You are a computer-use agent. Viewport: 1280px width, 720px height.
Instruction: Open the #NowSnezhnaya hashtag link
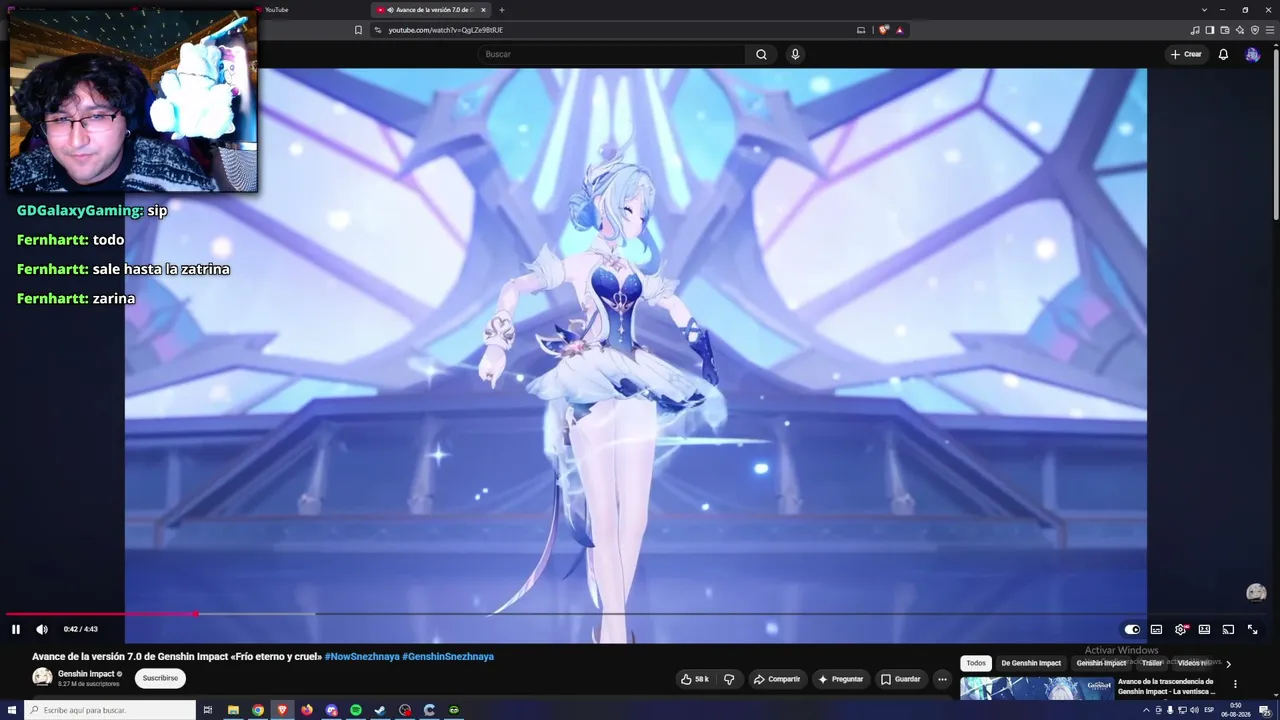[362, 657]
